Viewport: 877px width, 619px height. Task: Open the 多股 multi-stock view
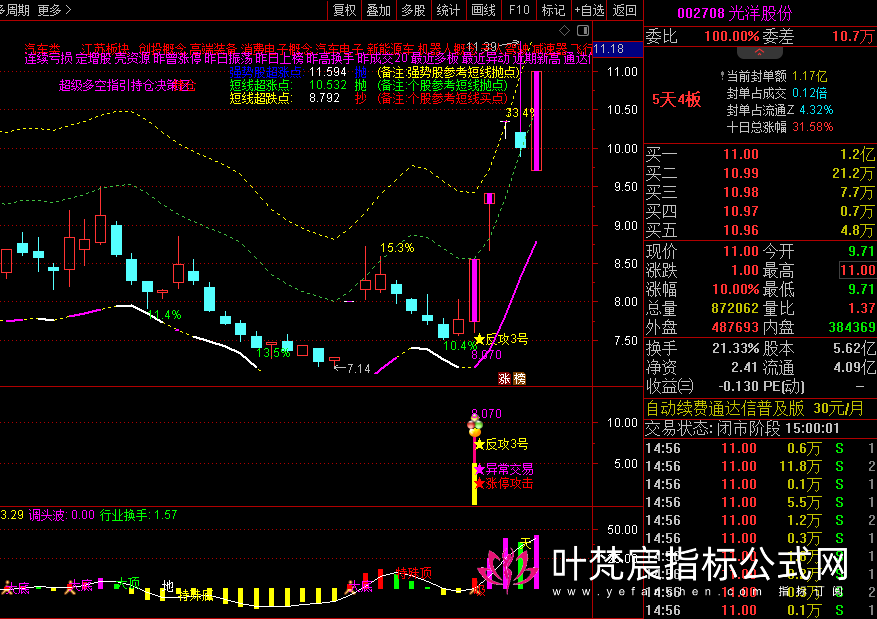pyautogui.click(x=413, y=10)
